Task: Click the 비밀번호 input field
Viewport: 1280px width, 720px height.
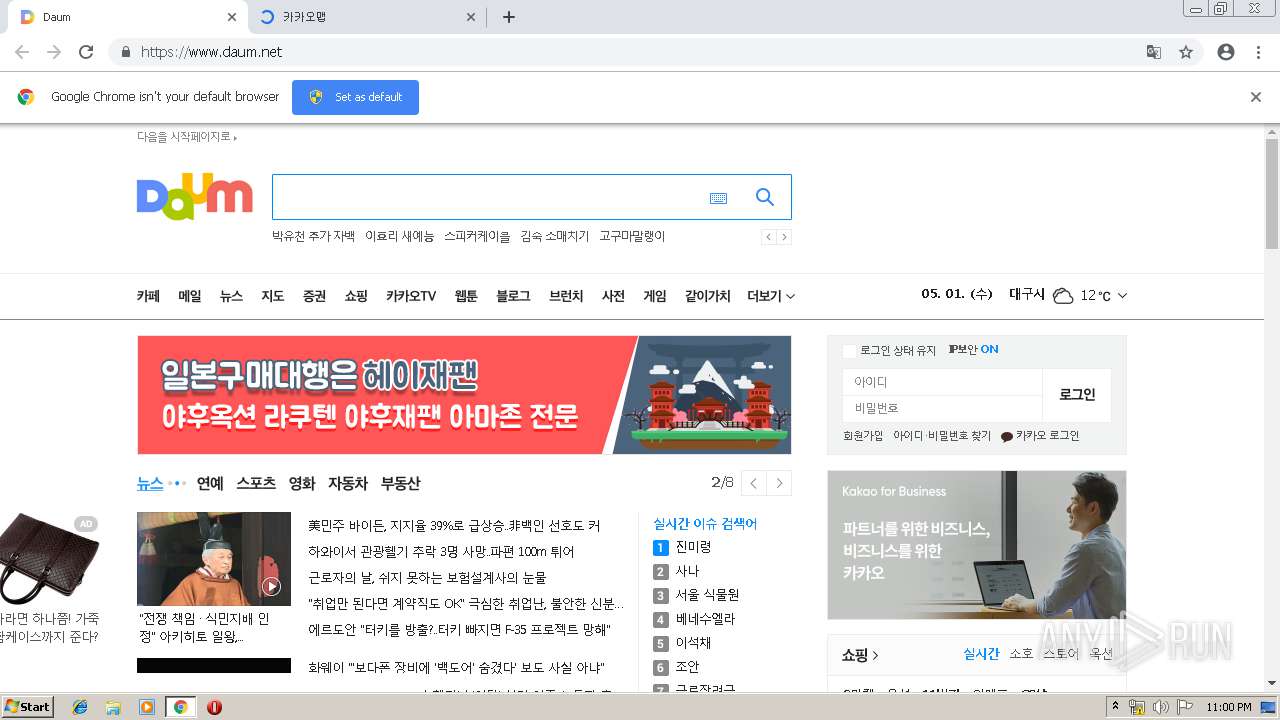Action: 942,408
